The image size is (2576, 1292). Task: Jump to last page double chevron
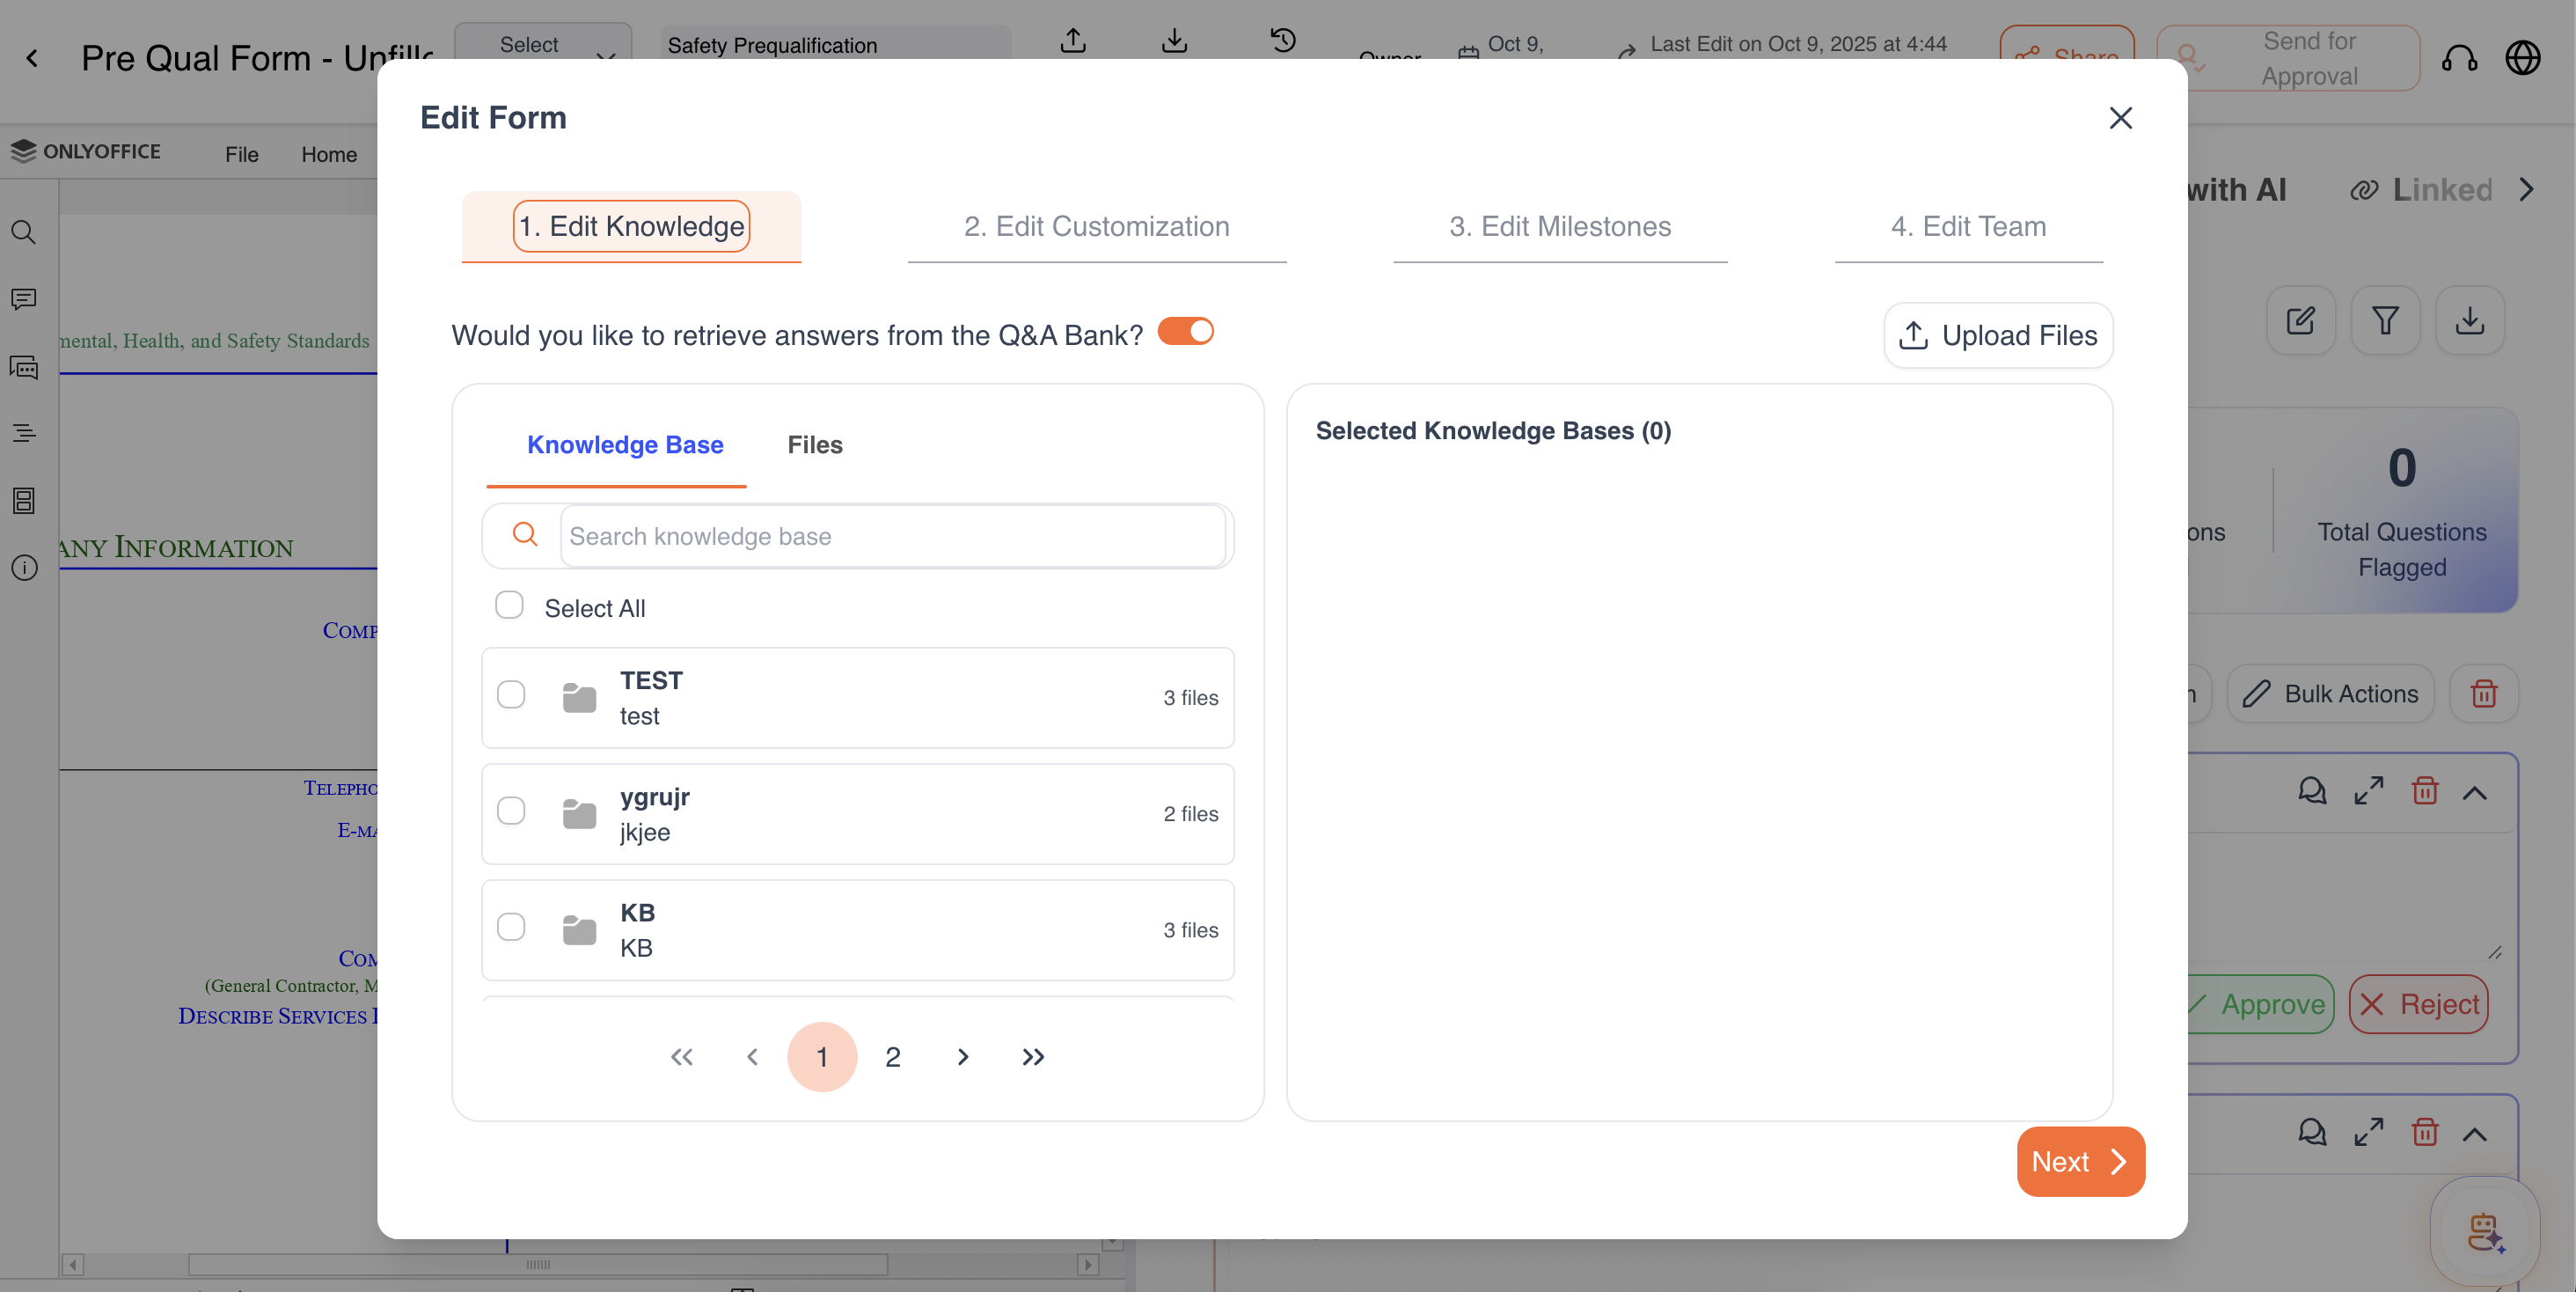tap(1033, 1057)
